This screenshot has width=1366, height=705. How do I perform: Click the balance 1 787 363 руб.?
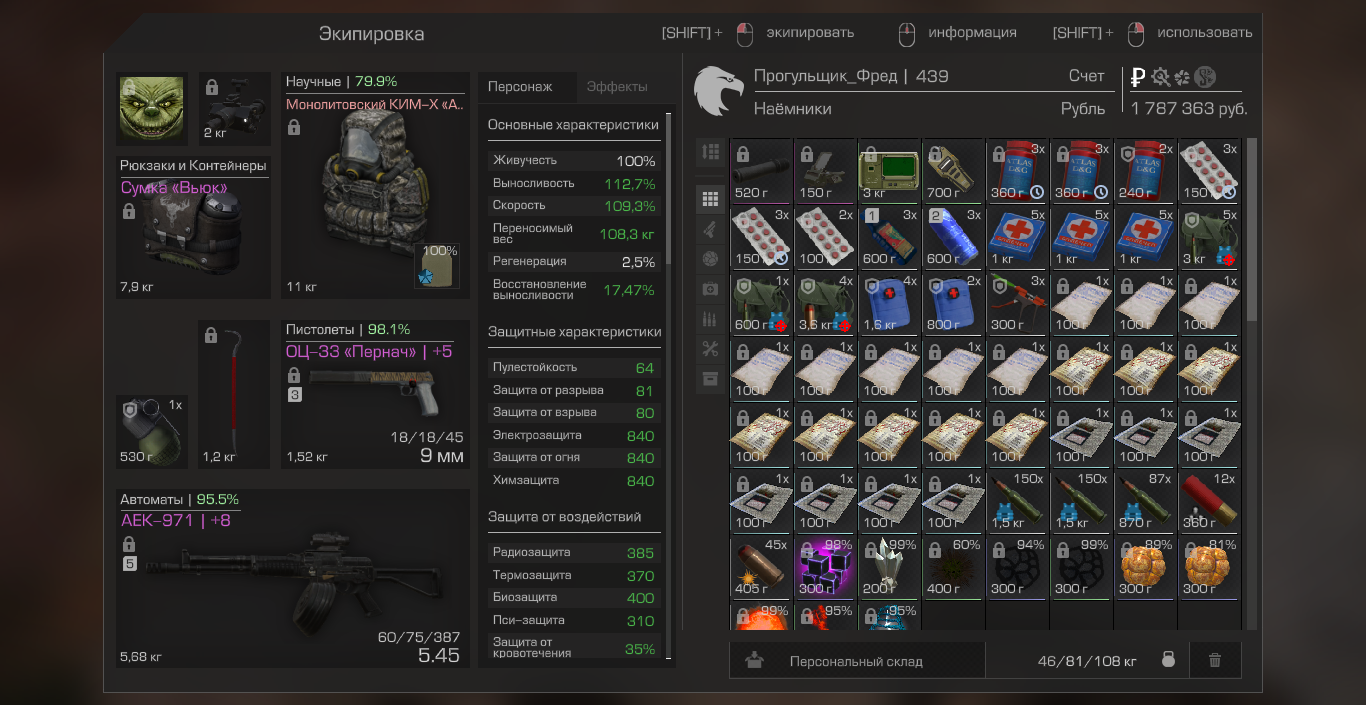click(1189, 109)
